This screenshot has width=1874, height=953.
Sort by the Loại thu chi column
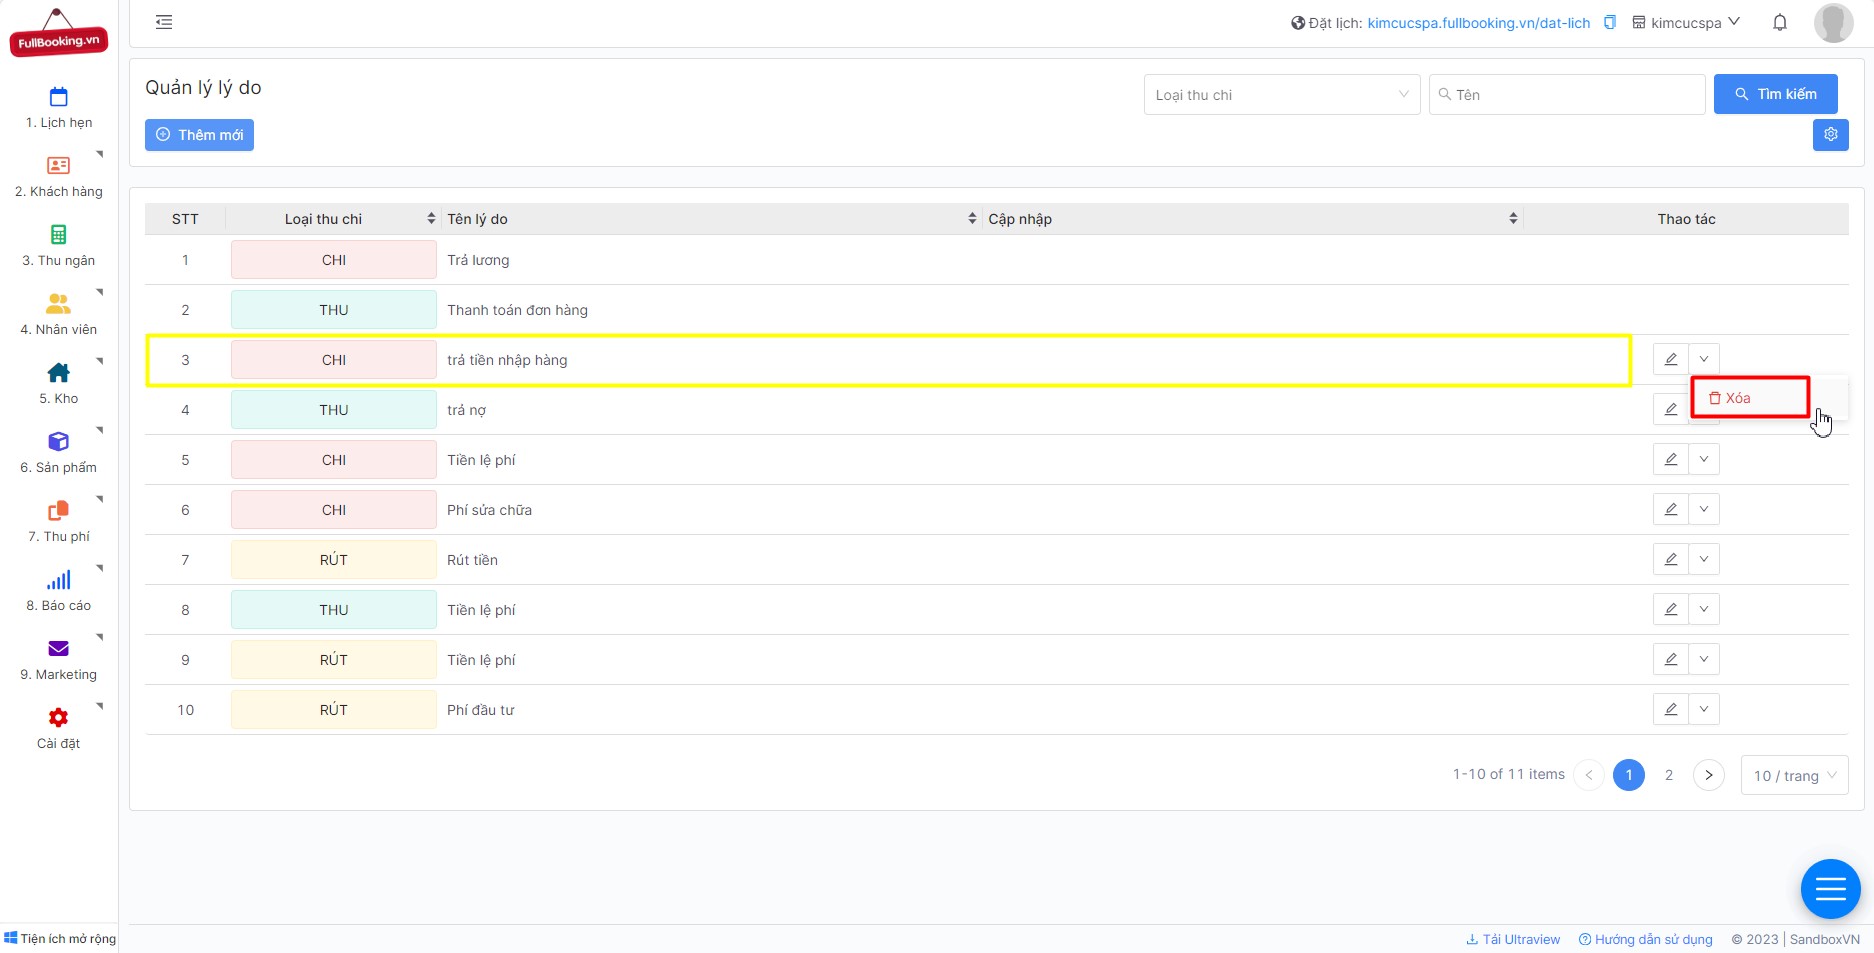tap(431, 219)
